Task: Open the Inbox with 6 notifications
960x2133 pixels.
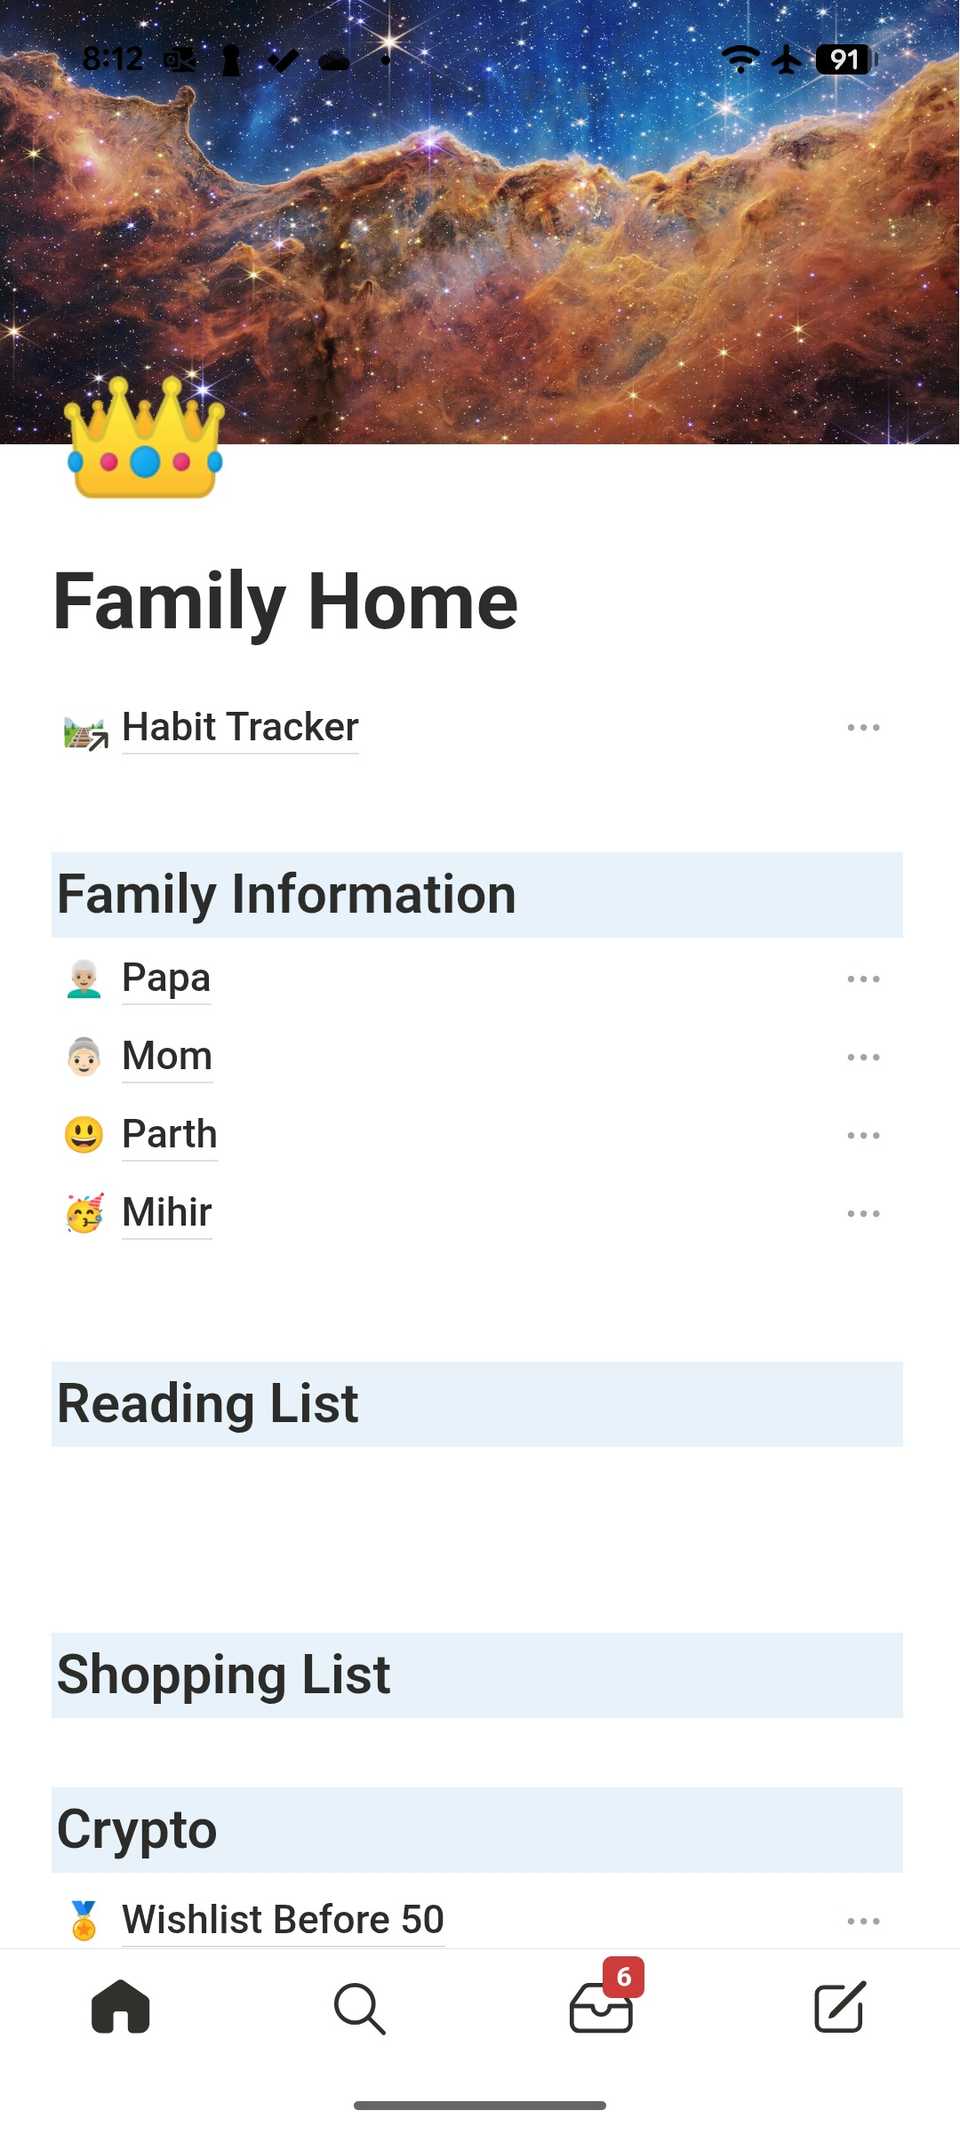Action: [601, 2006]
